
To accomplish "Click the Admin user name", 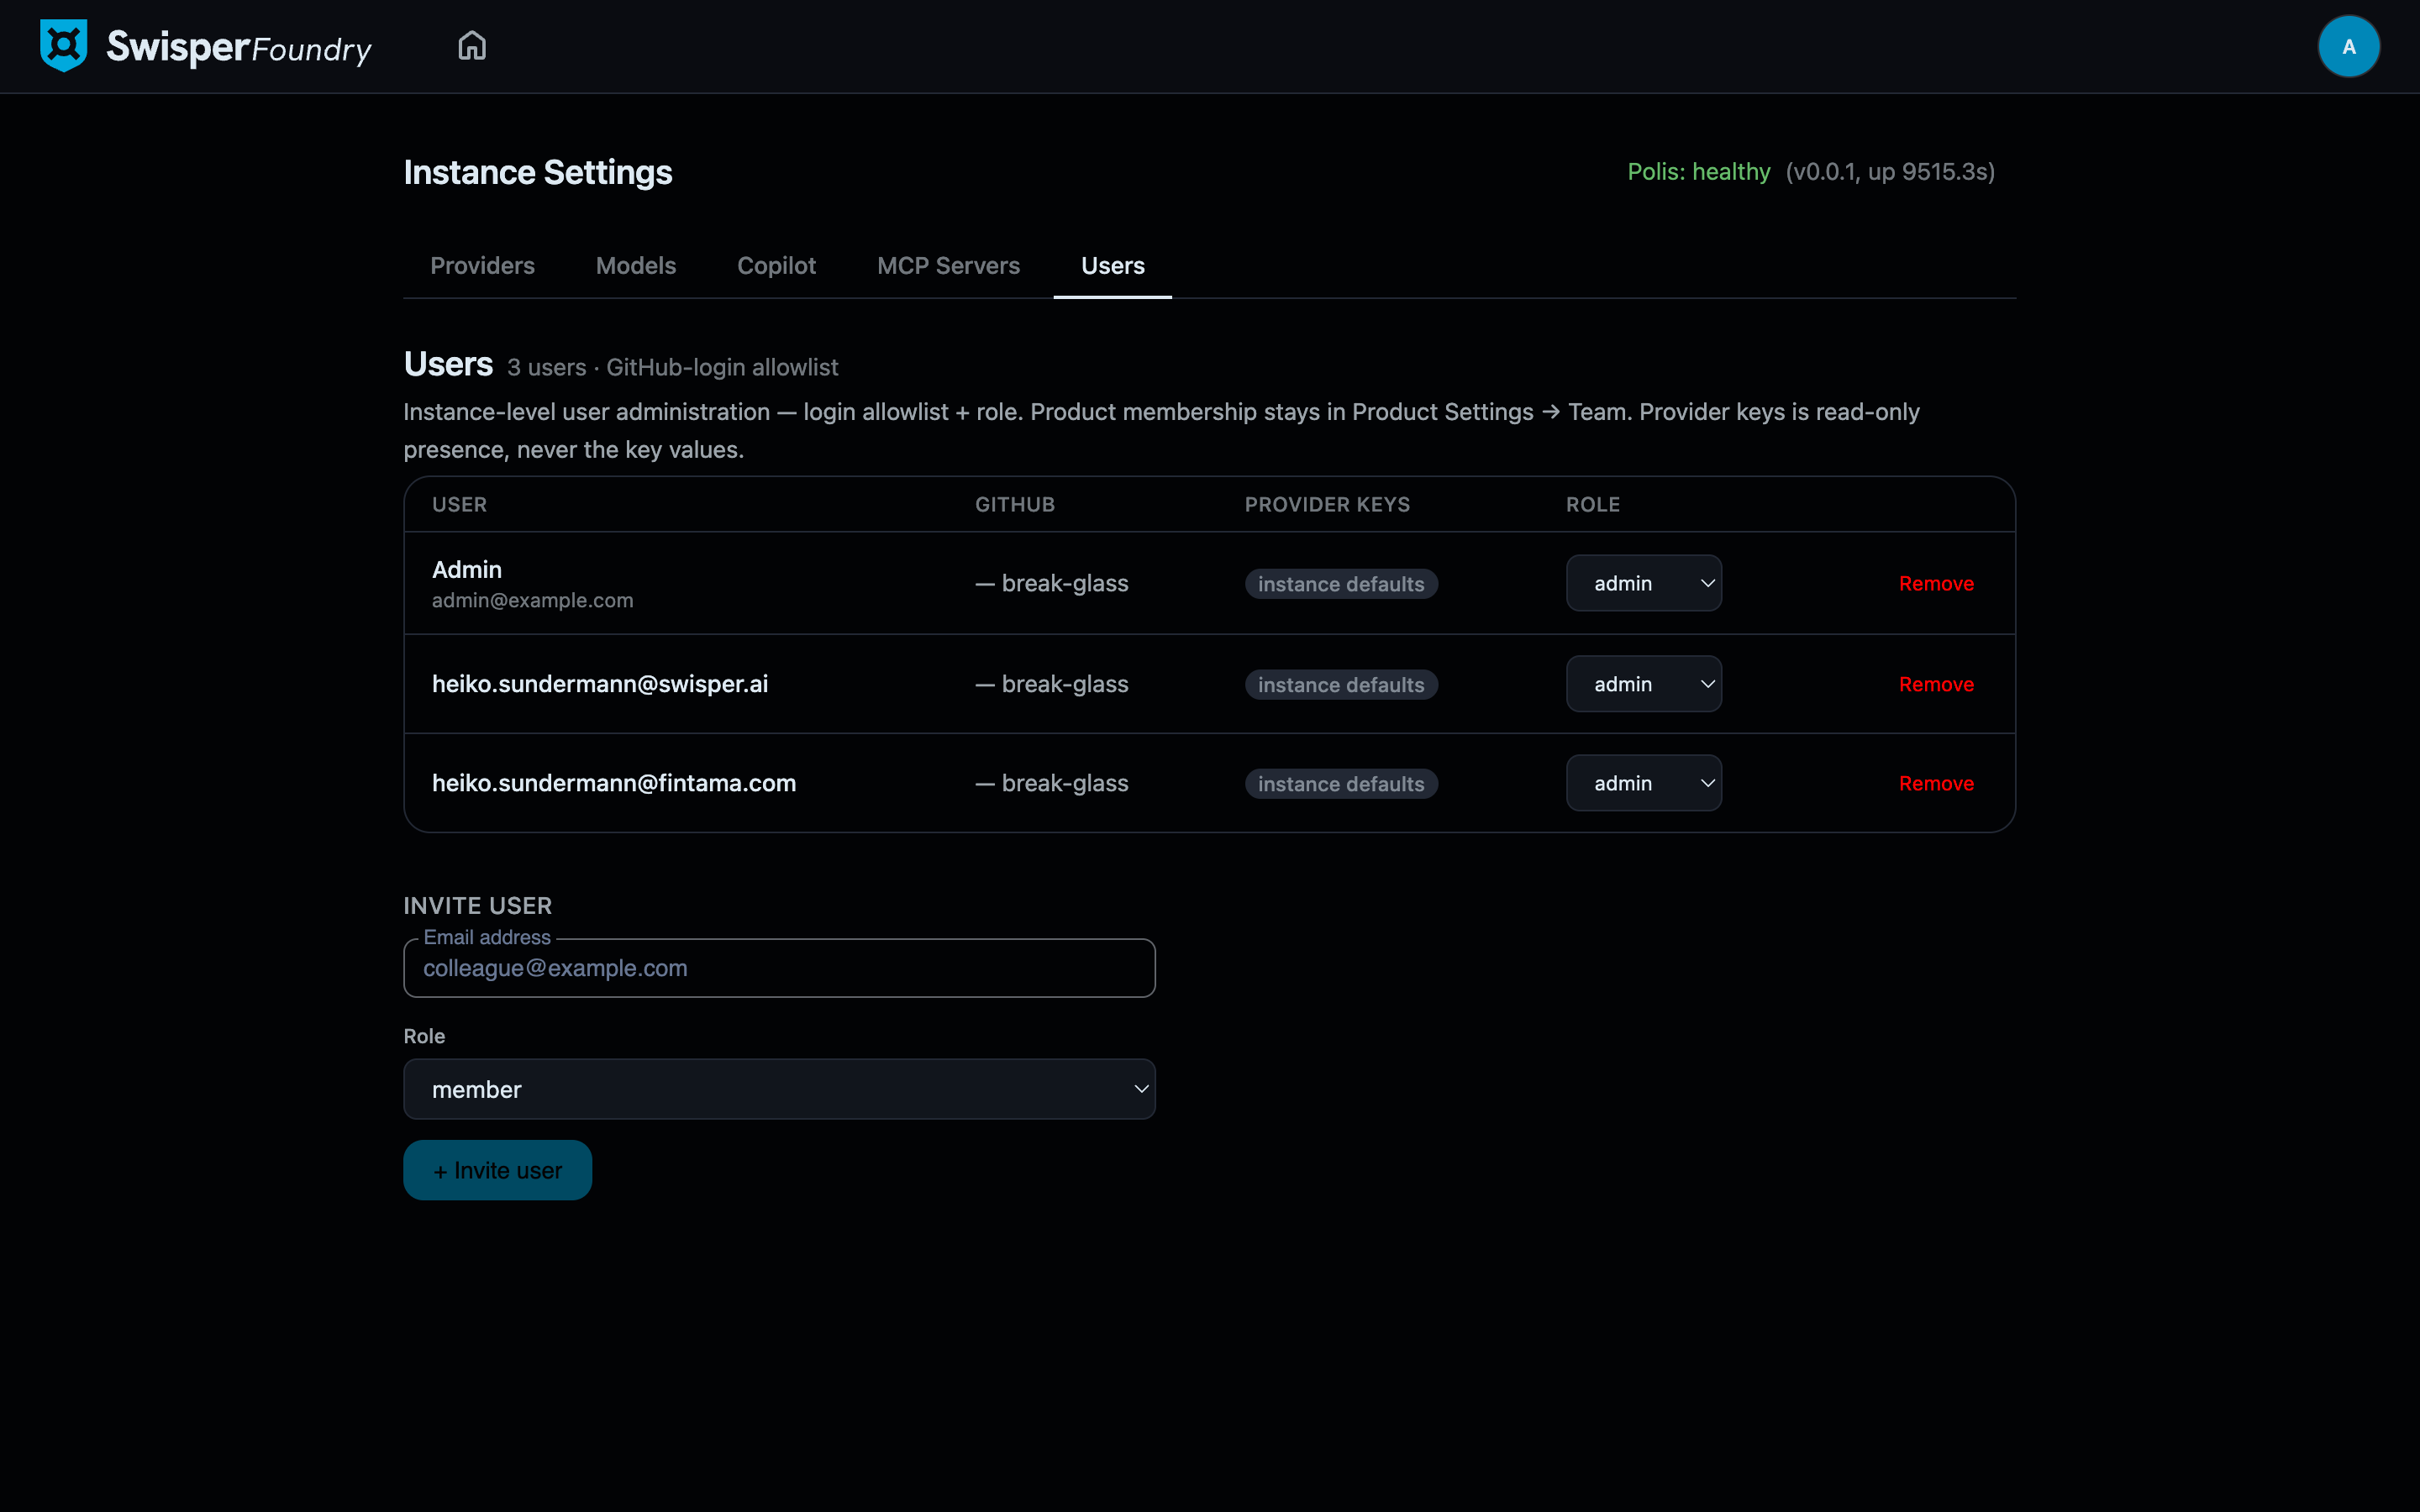I will tap(467, 569).
